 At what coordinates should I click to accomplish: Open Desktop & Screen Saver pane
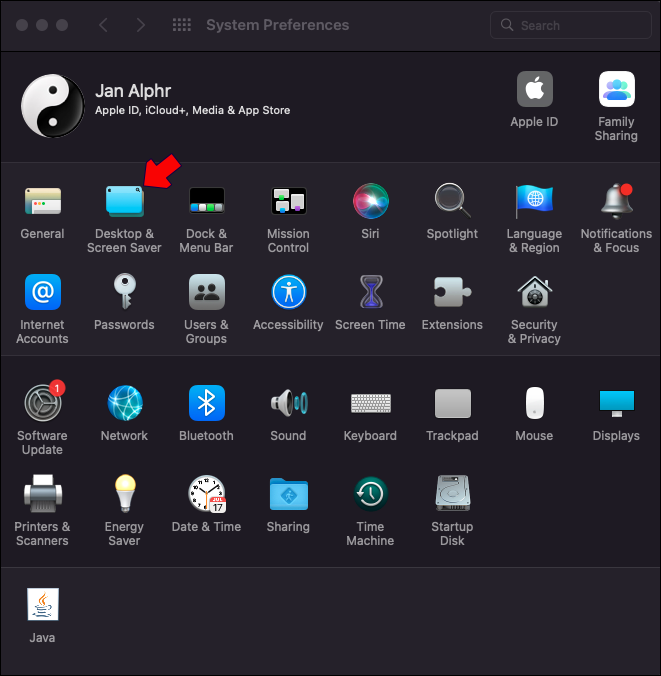(125, 201)
